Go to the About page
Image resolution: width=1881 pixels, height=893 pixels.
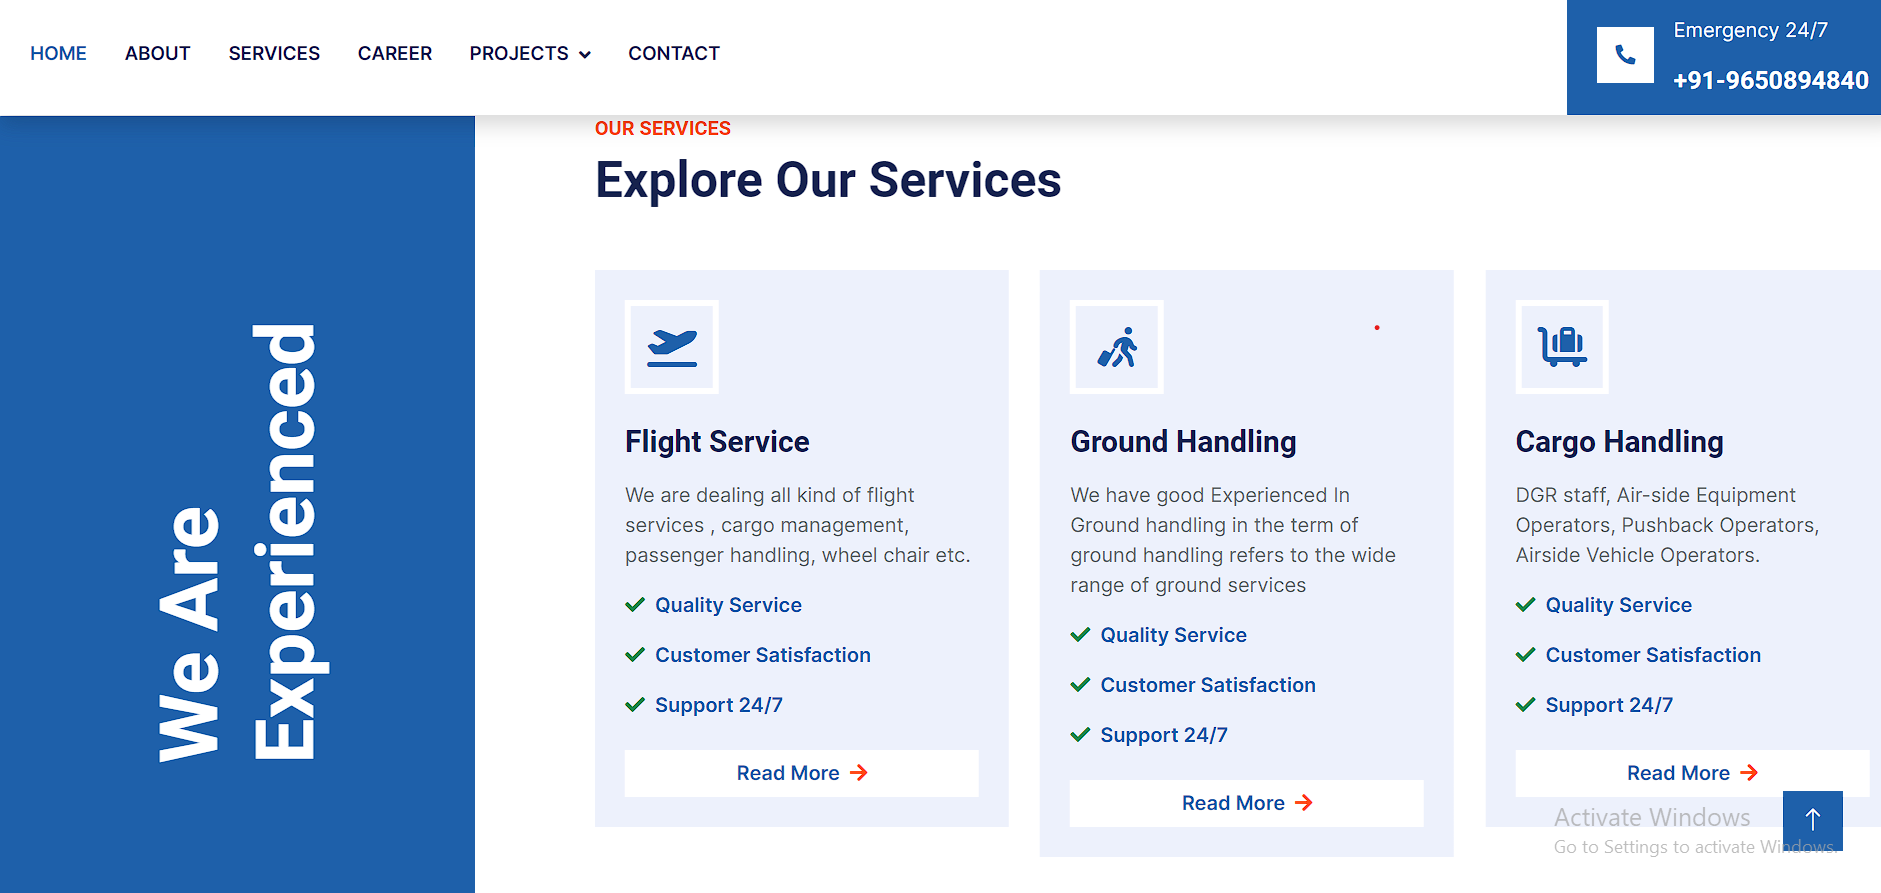point(157,54)
